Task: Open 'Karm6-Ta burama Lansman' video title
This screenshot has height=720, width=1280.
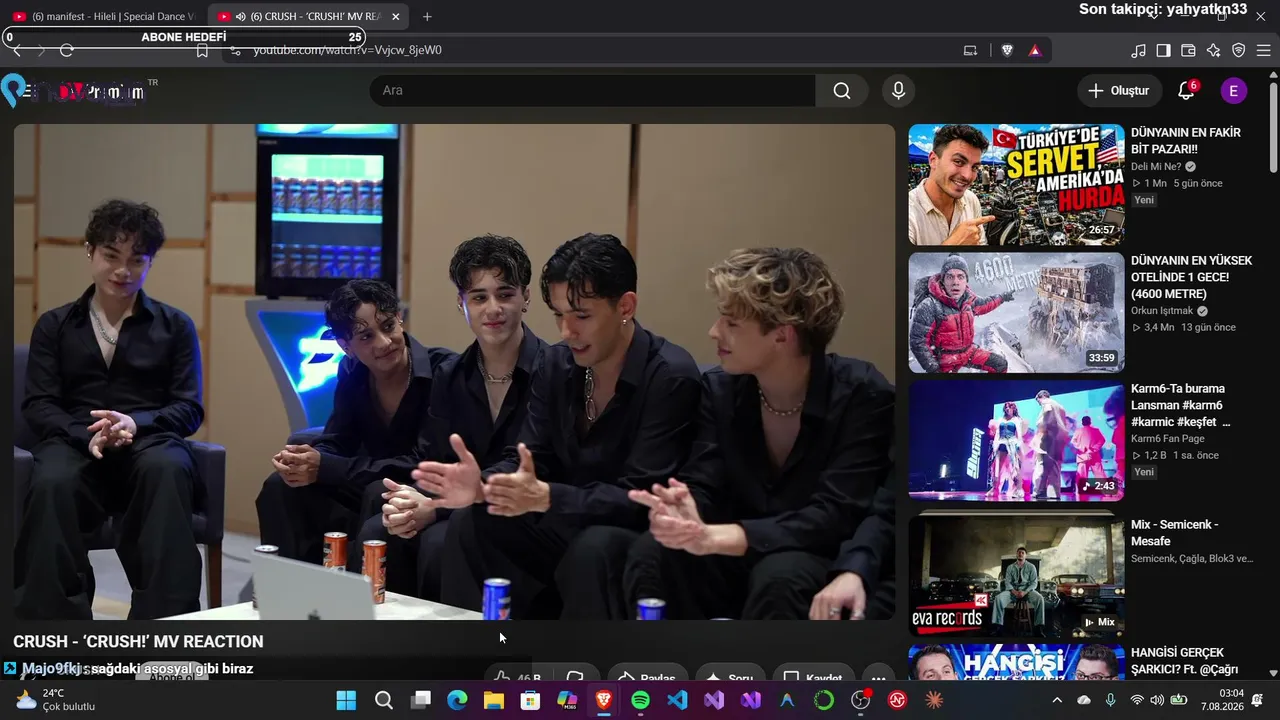Action: 1181,405
